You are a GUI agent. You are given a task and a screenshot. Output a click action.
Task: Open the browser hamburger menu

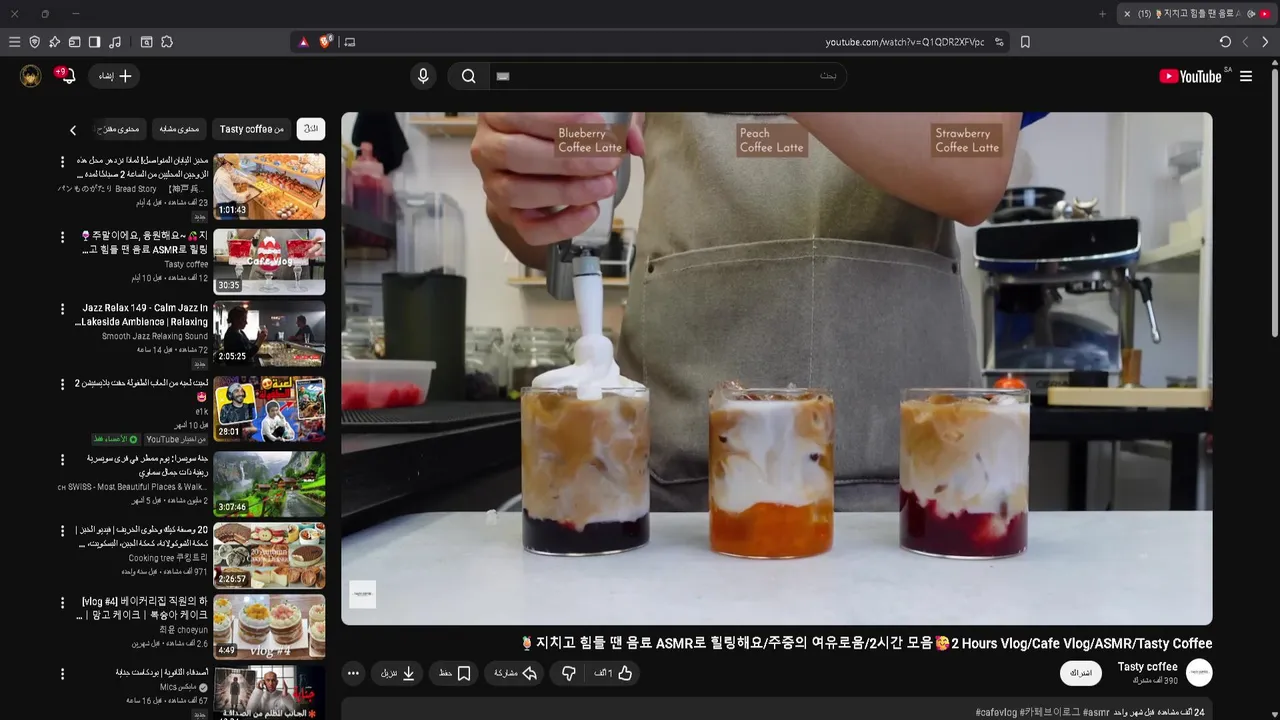pos(14,42)
